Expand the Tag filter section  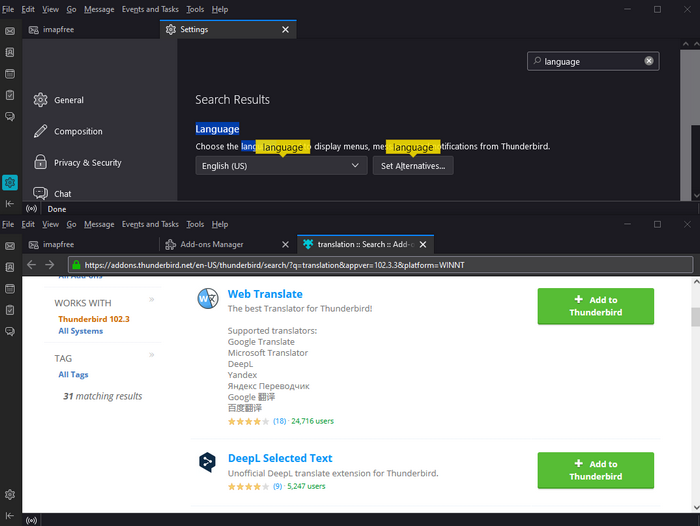pos(152,355)
